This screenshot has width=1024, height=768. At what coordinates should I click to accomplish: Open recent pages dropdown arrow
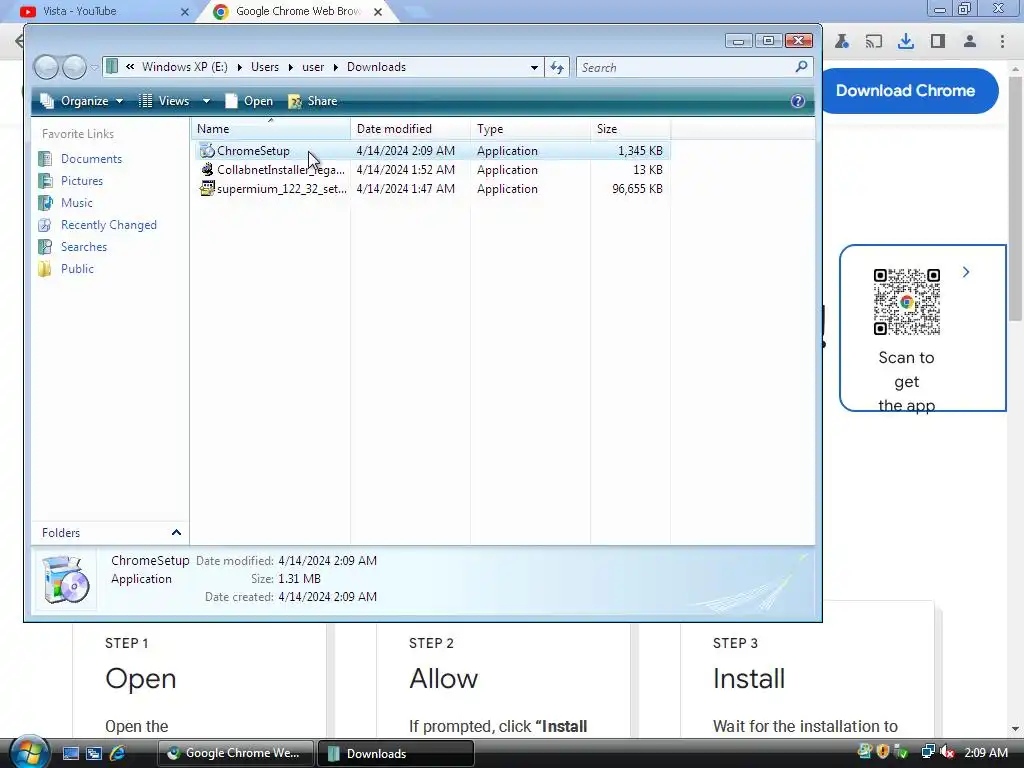click(95, 67)
